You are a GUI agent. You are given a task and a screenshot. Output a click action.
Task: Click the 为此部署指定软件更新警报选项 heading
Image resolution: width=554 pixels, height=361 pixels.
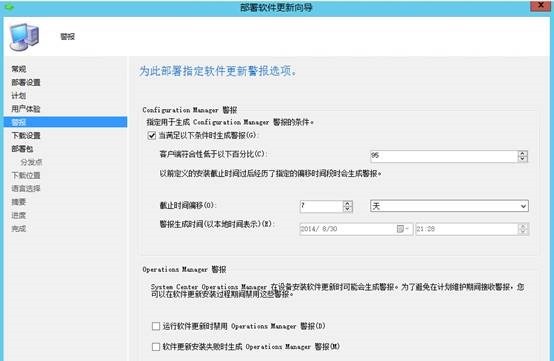[x=218, y=71]
